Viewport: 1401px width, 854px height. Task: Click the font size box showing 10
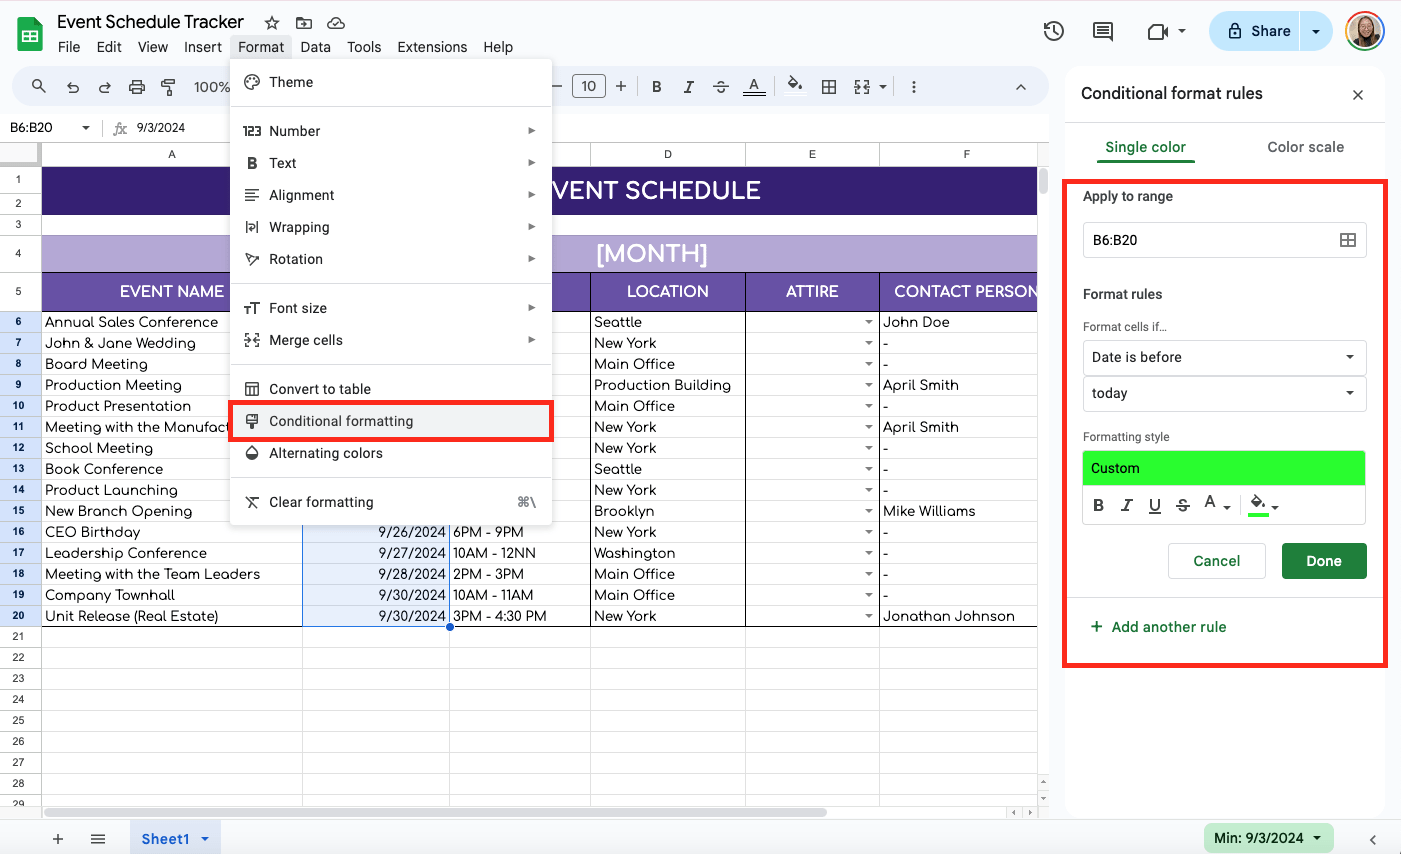pyautogui.click(x=589, y=86)
